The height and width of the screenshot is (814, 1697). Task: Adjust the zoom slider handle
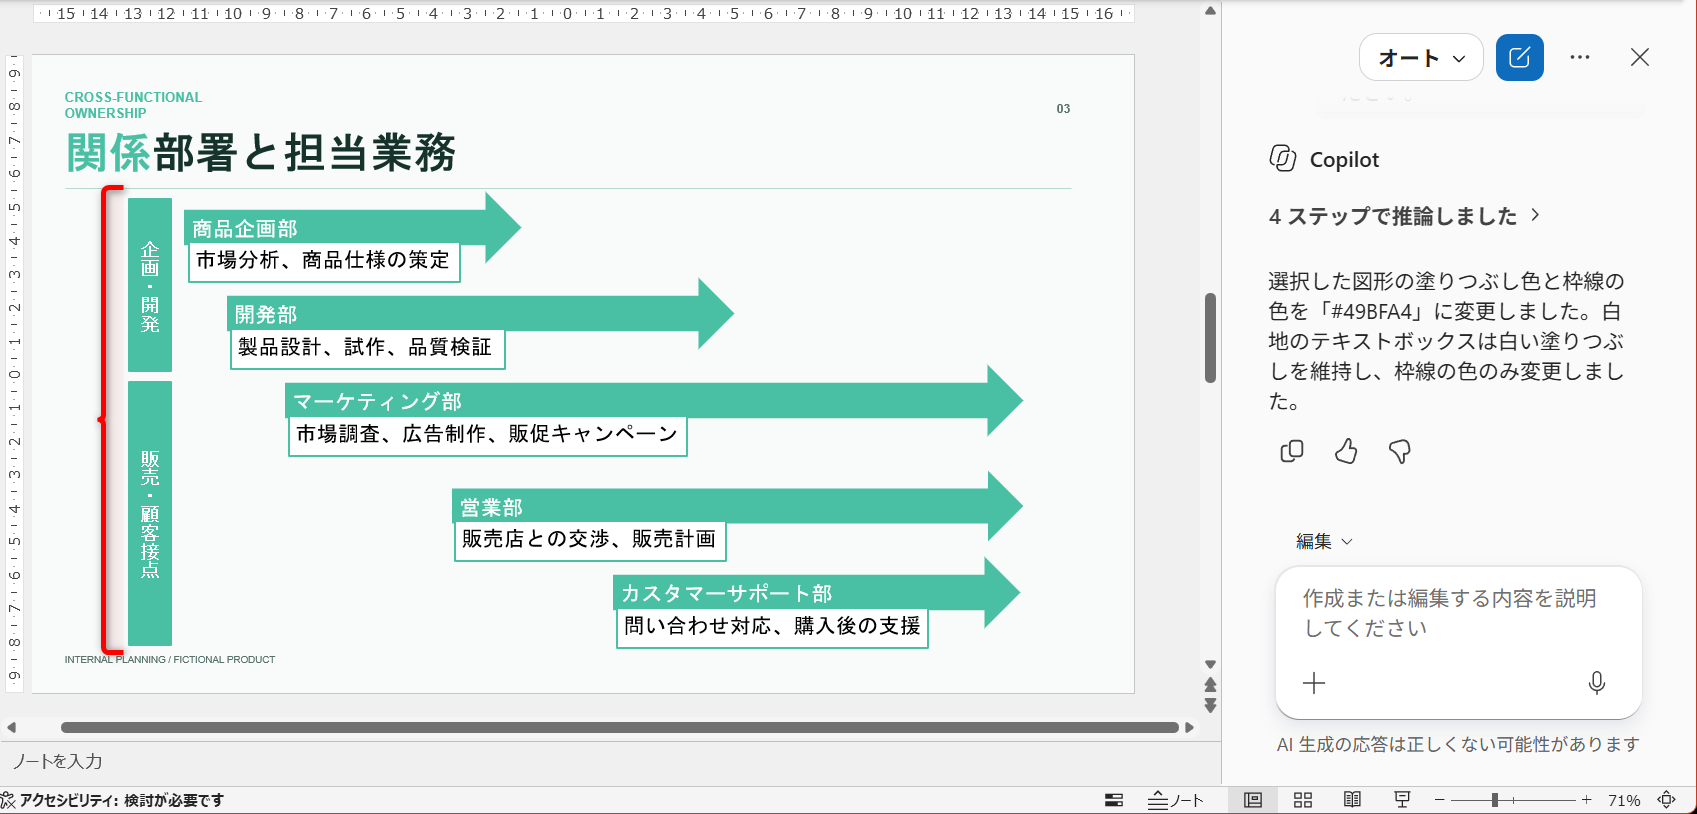[1495, 800]
